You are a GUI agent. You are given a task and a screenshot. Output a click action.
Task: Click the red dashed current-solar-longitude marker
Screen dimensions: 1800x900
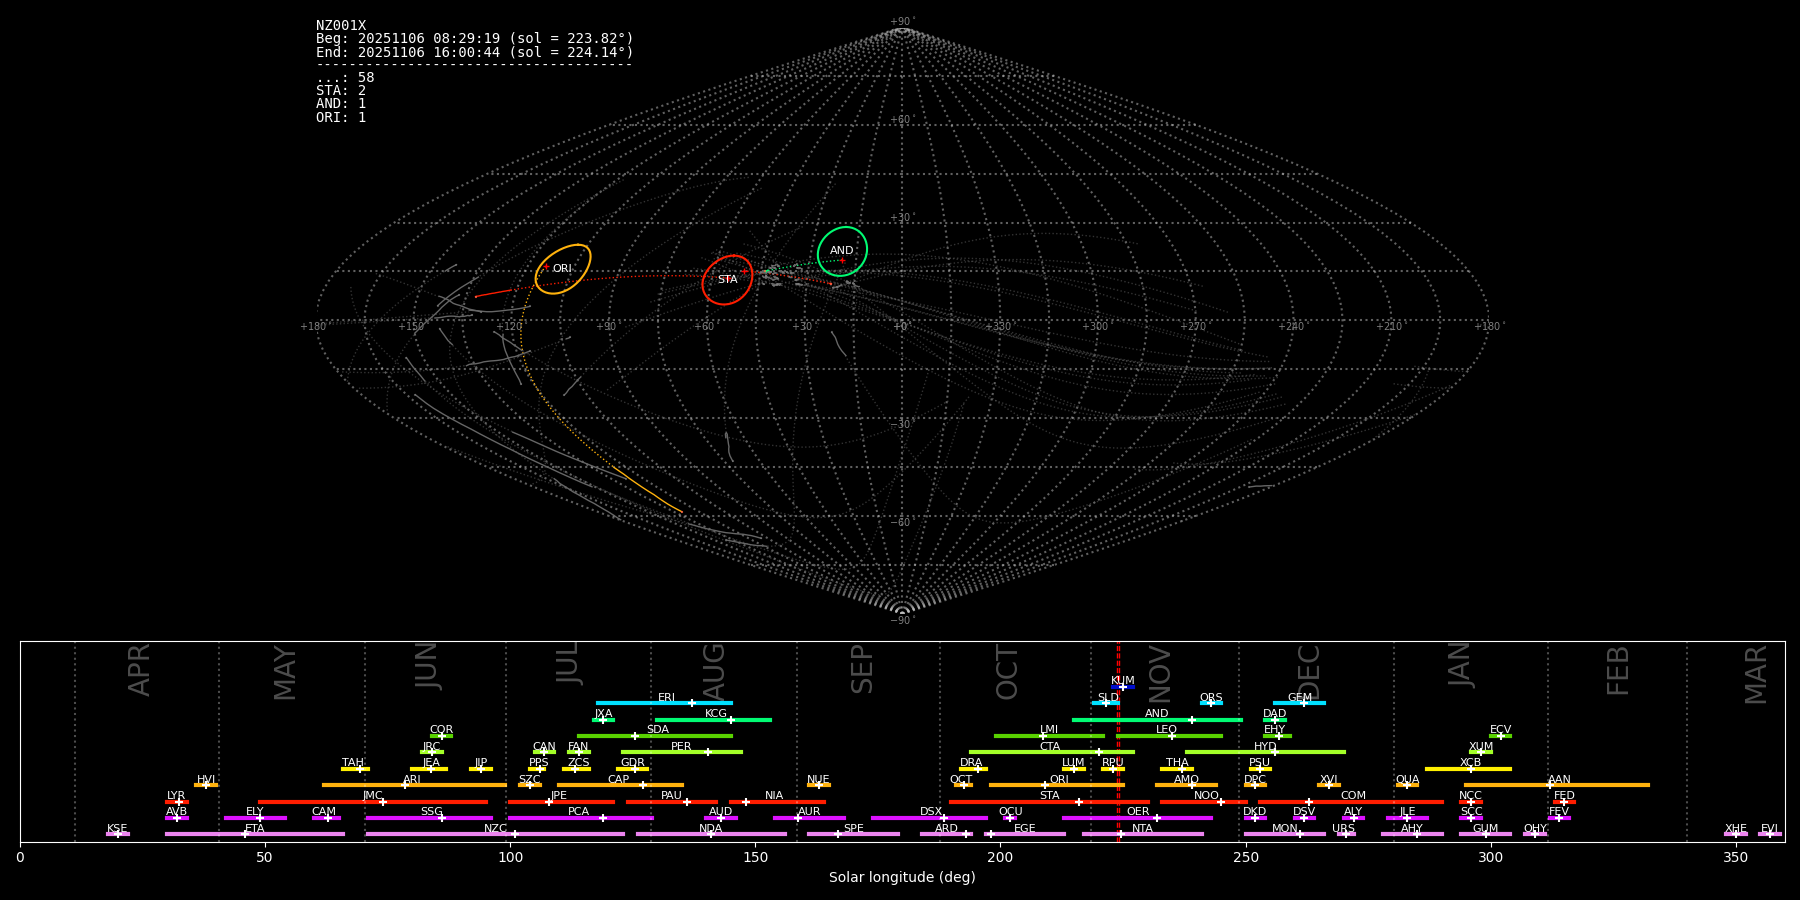pyautogui.click(x=1118, y=741)
